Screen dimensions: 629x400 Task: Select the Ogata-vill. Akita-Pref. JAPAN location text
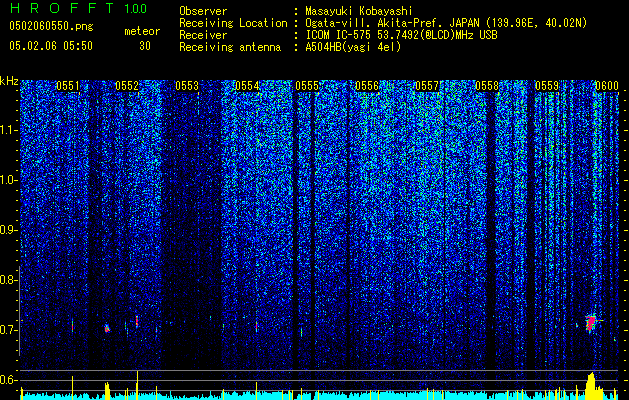446,23
